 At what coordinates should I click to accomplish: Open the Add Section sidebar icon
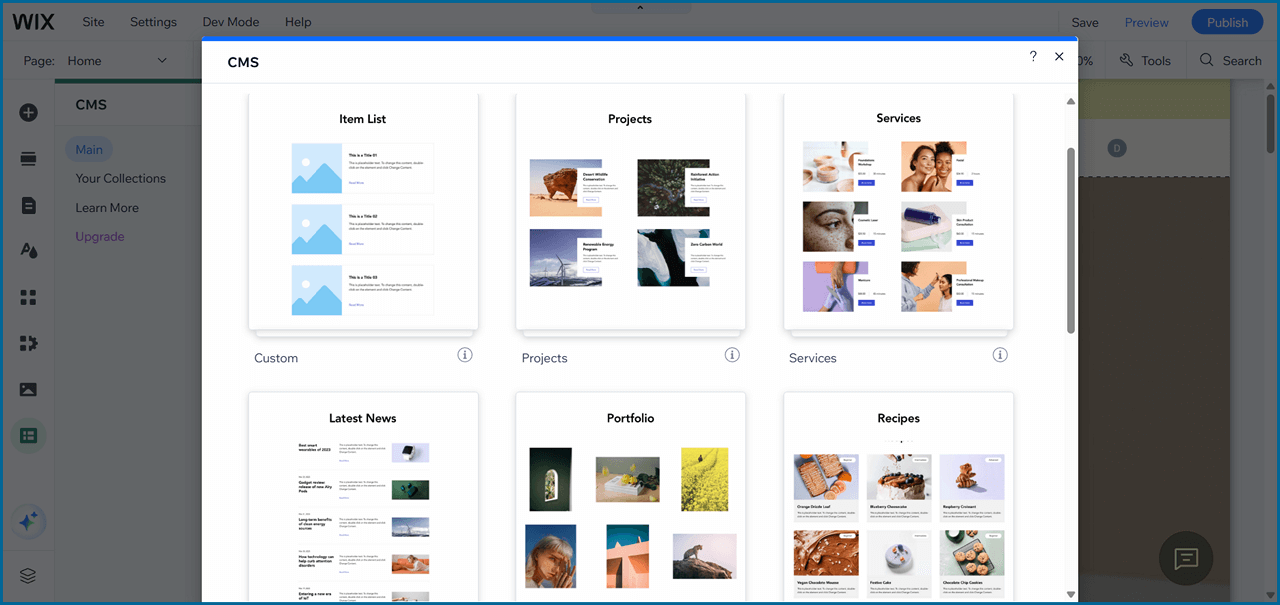coord(28,159)
